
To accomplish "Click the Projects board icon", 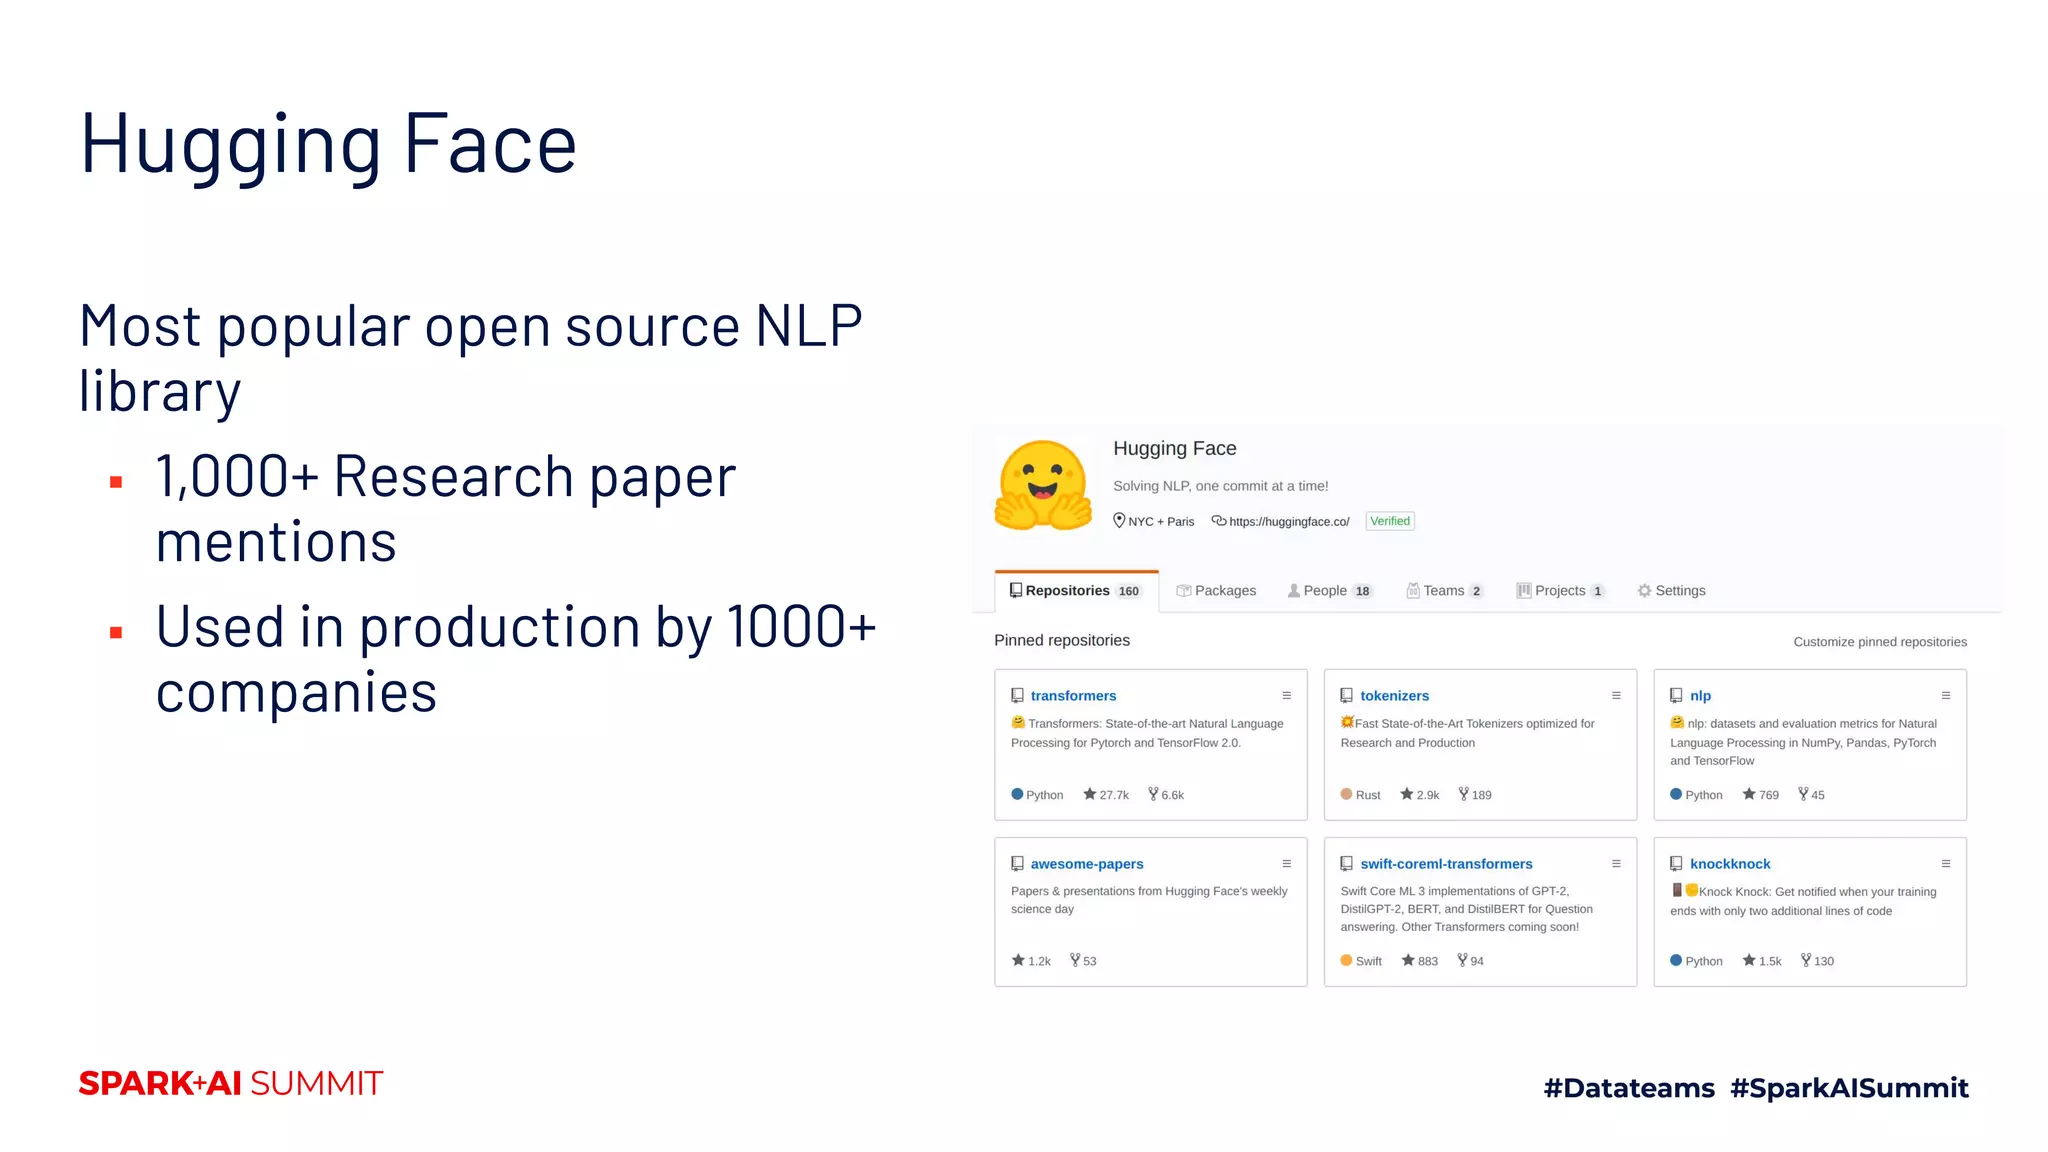I will tap(1524, 591).
